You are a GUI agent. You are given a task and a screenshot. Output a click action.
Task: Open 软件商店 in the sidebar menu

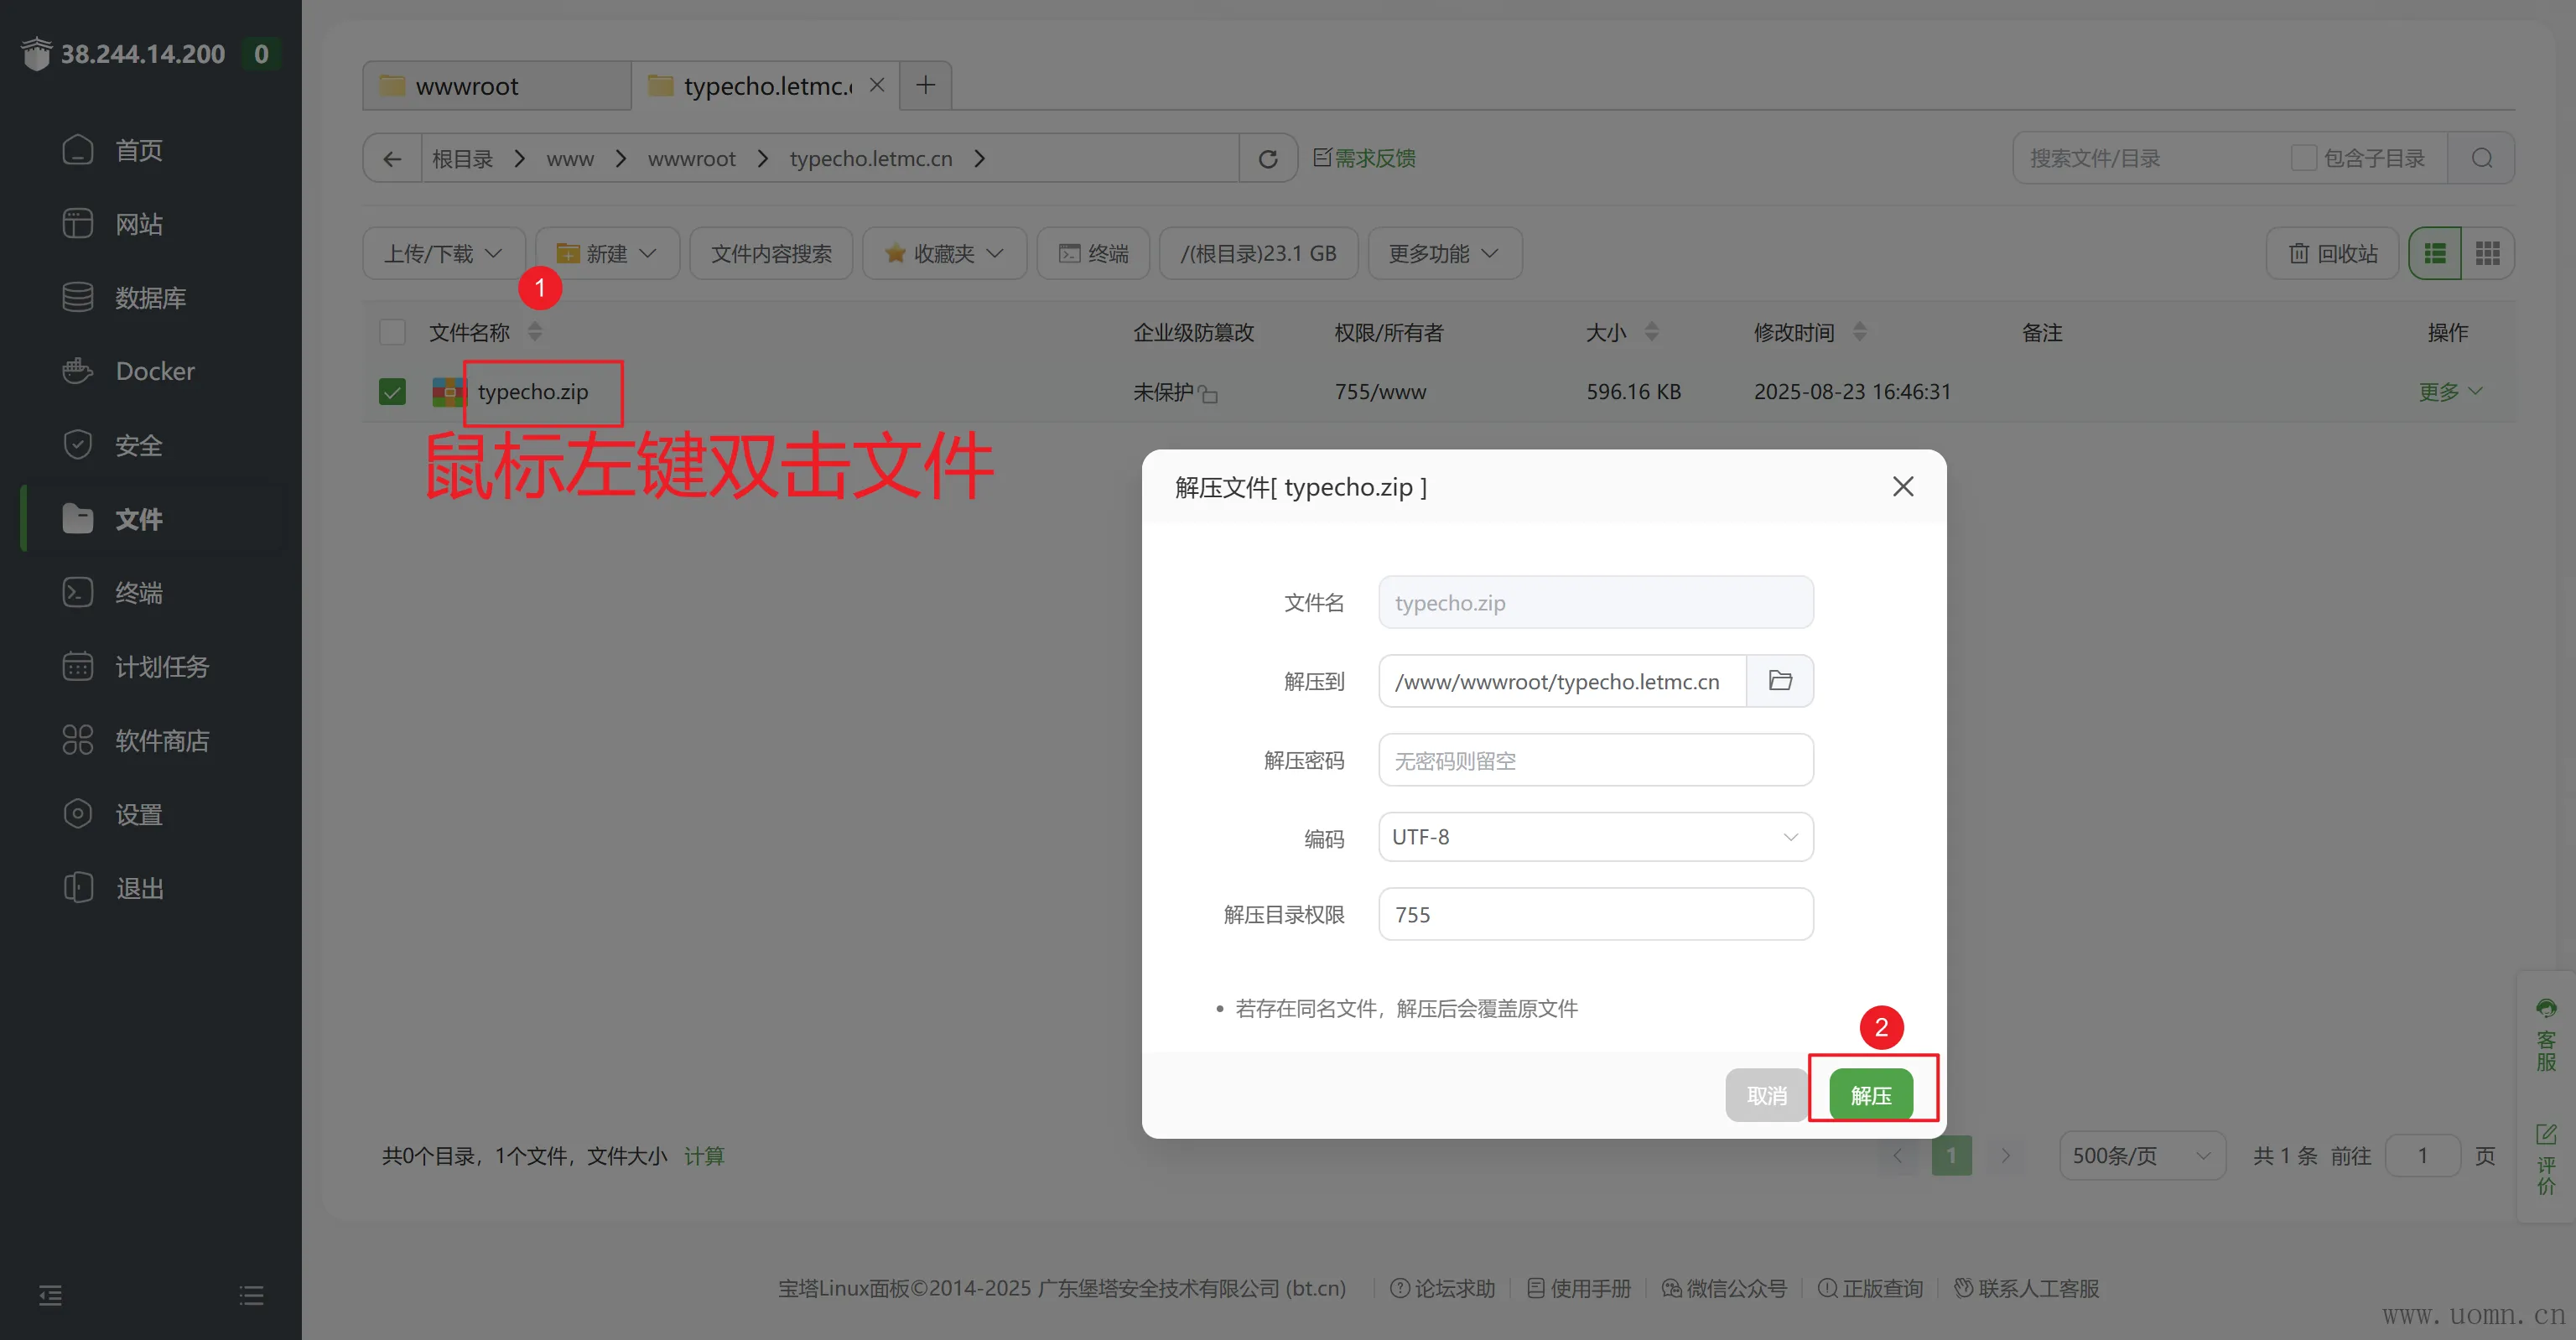pos(161,740)
